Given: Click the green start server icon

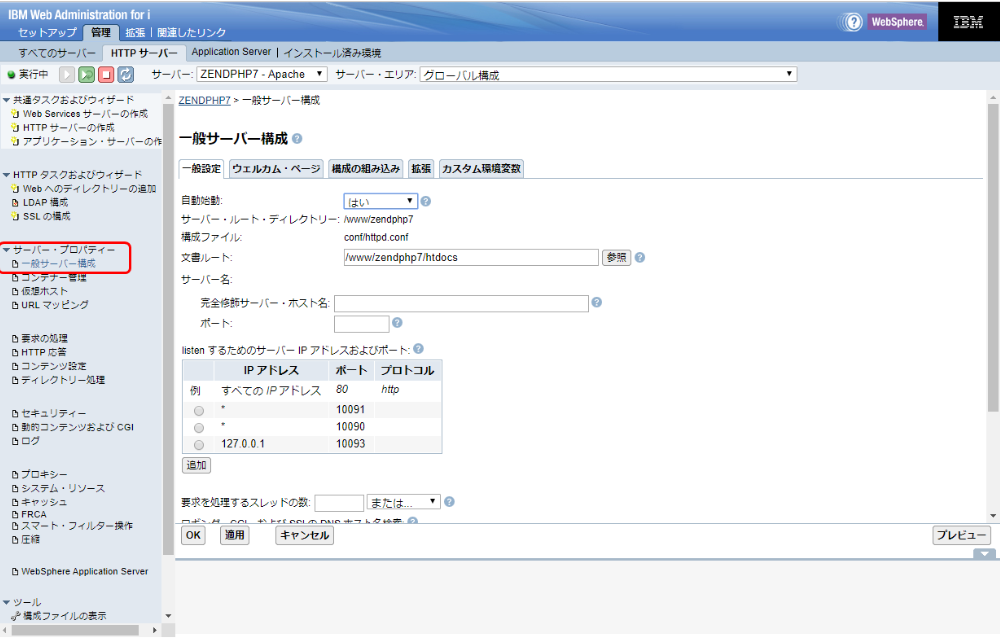Looking at the screenshot, I should [87, 75].
